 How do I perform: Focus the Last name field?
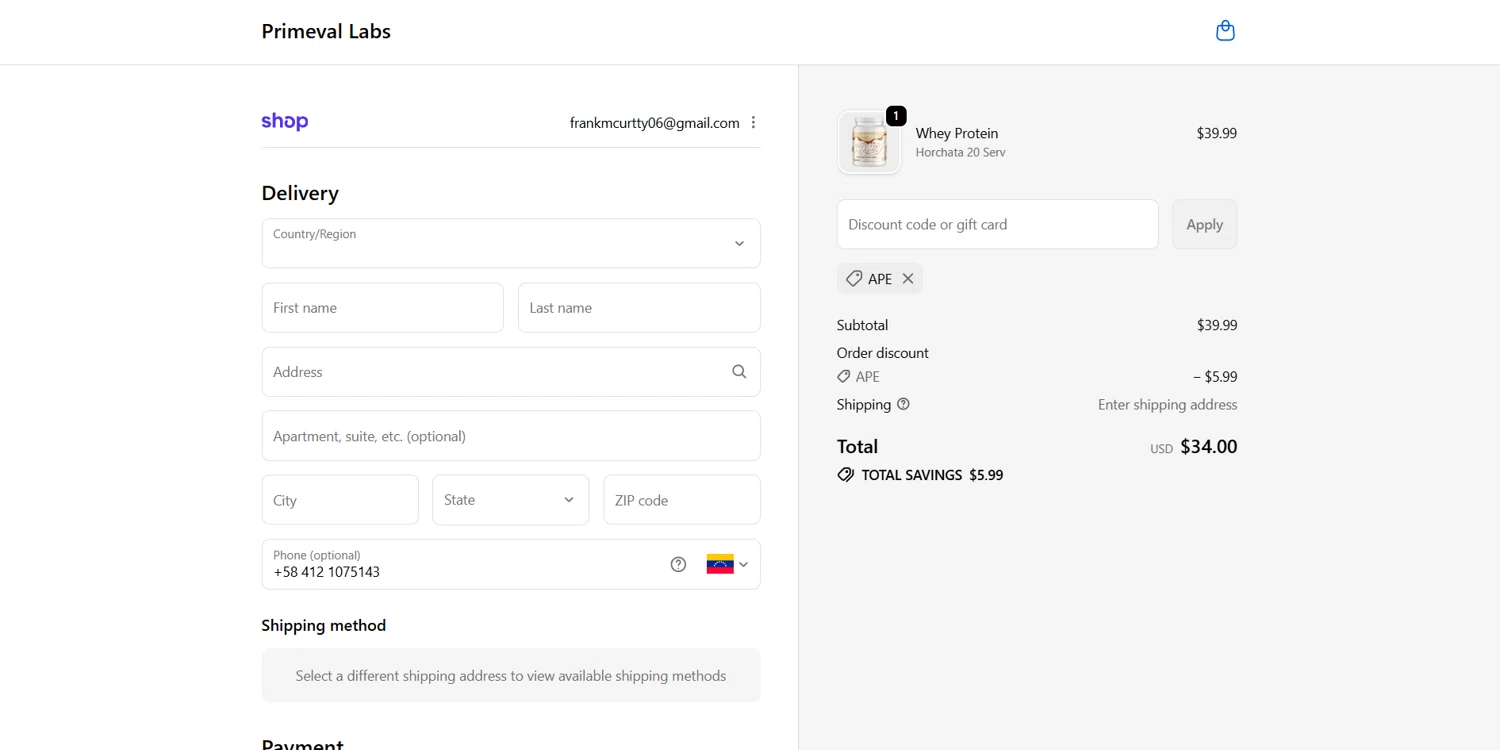click(639, 308)
